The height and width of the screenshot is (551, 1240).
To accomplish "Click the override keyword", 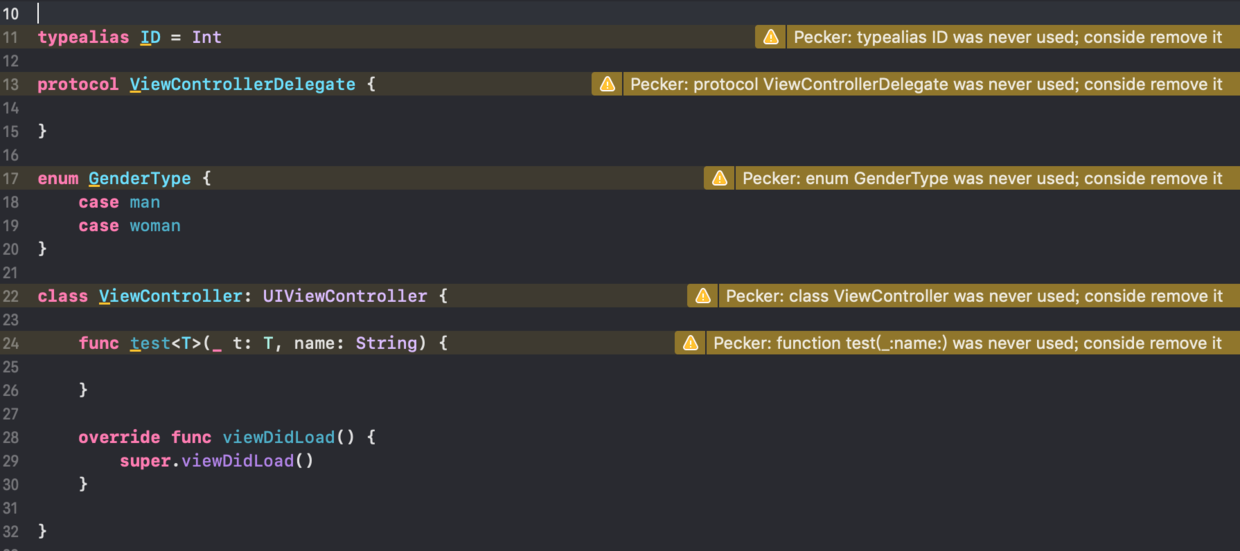I will [x=119, y=438].
